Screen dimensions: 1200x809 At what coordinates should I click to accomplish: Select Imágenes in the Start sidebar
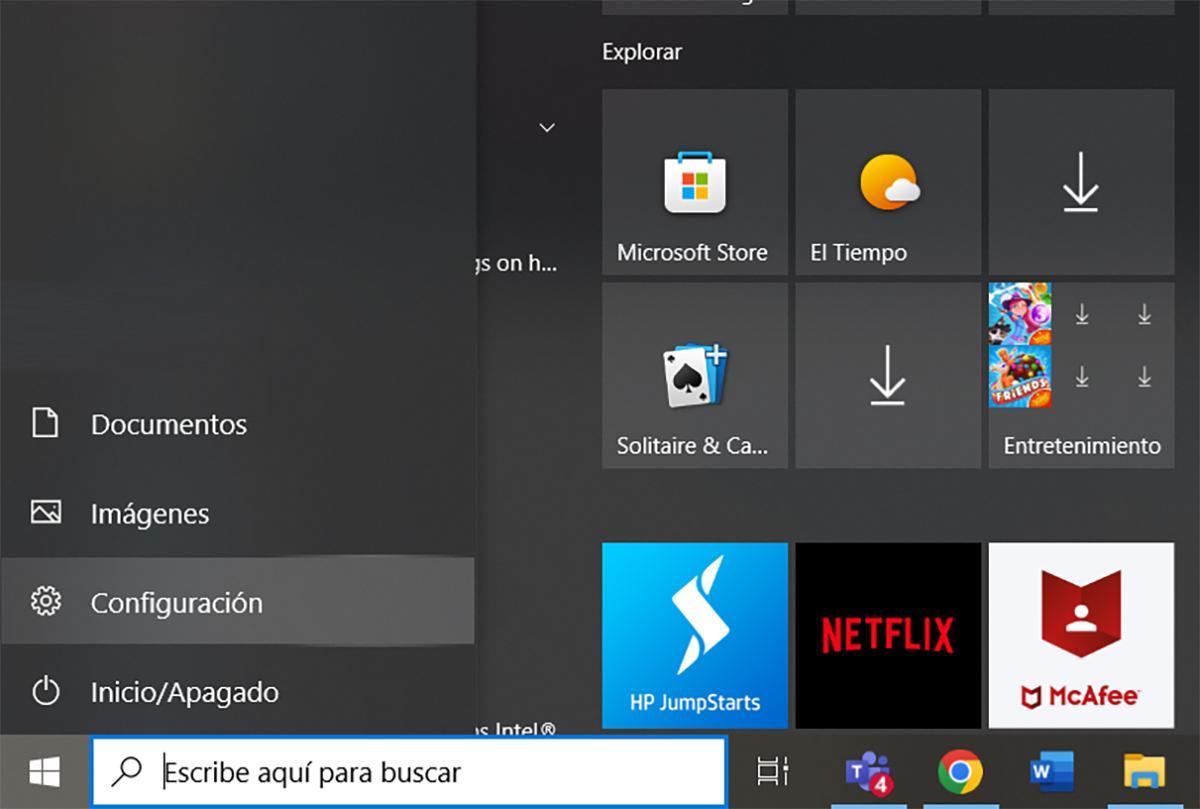[x=150, y=513]
